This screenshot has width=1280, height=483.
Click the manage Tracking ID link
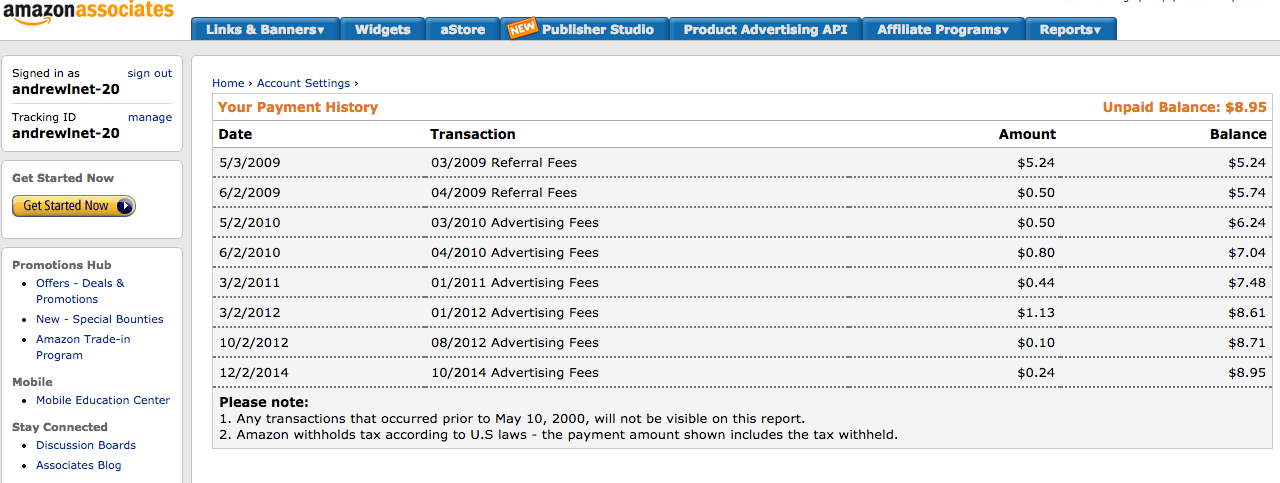(x=150, y=117)
